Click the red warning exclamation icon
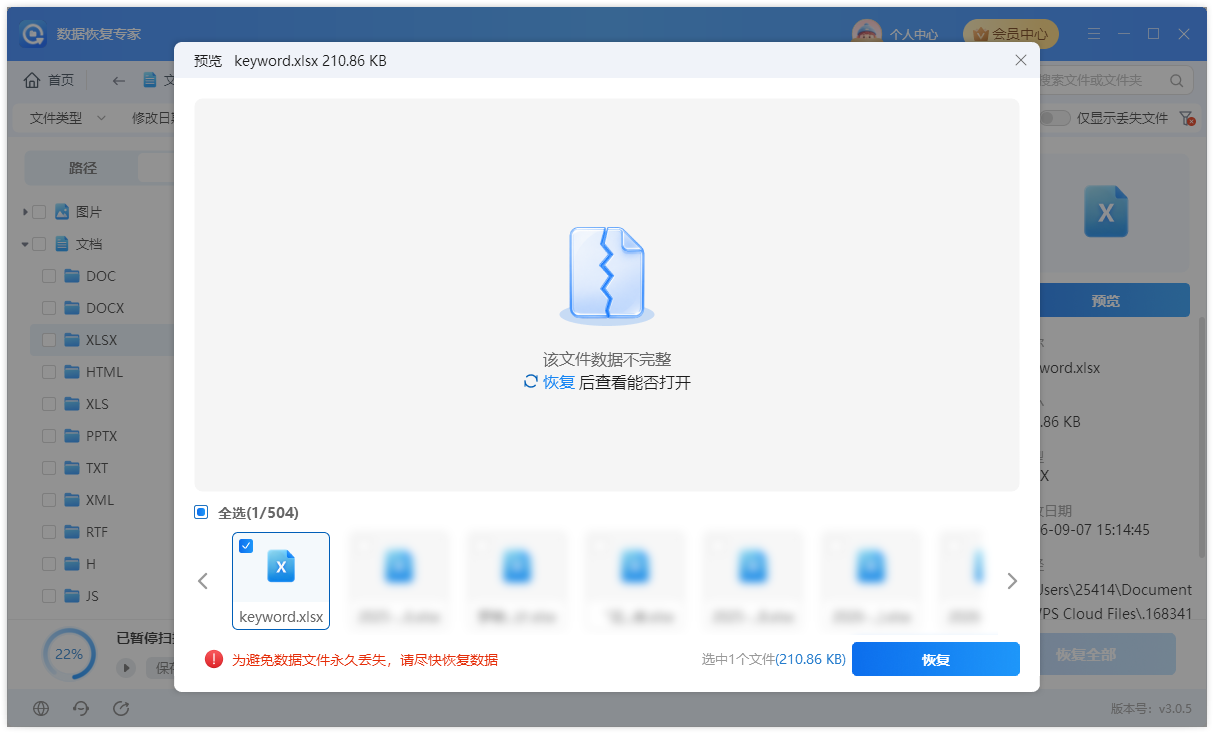The width and height of the screenshot is (1214, 734). pyautogui.click(x=214, y=659)
